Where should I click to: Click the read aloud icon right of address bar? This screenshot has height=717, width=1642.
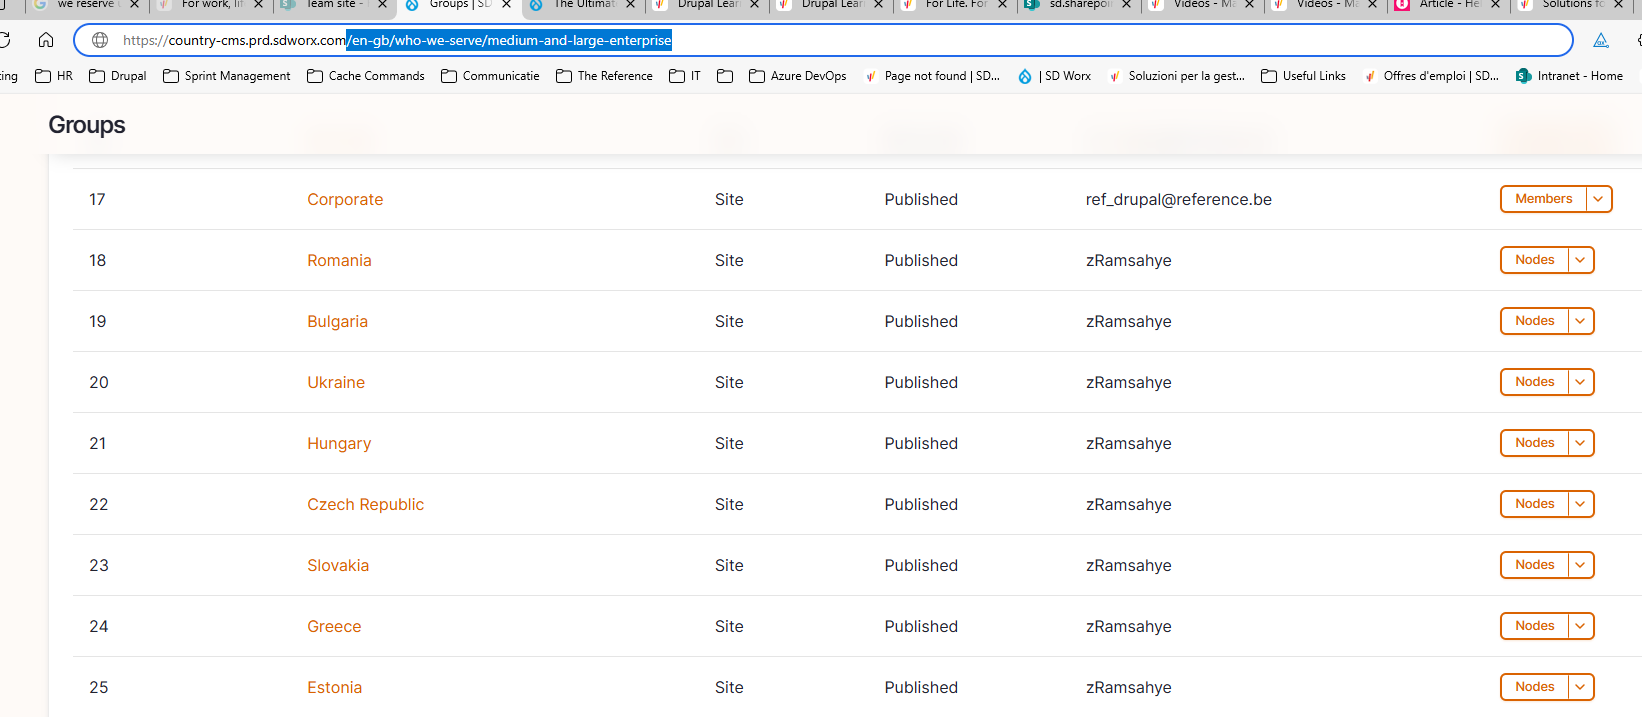tap(1601, 40)
